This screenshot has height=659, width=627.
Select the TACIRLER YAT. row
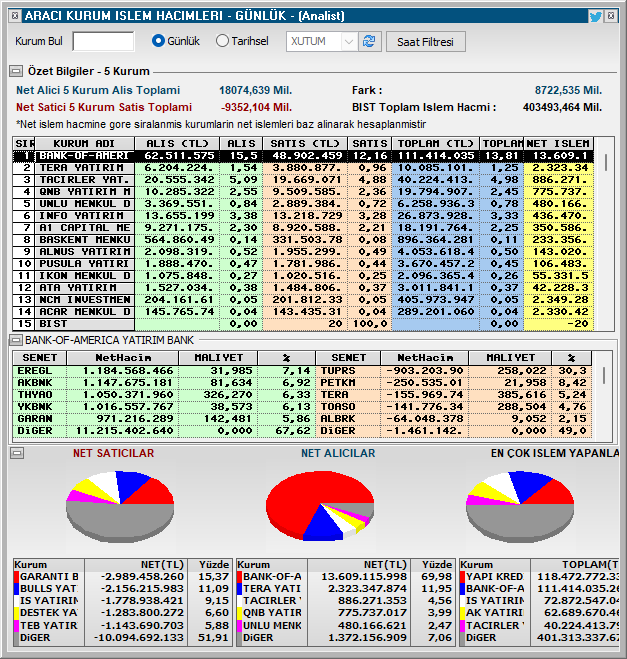303,180
